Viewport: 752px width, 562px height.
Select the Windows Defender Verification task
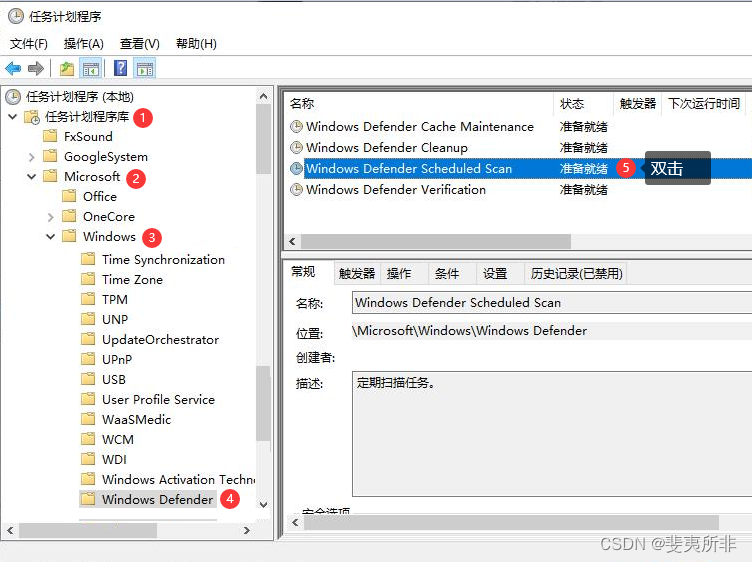tap(396, 189)
